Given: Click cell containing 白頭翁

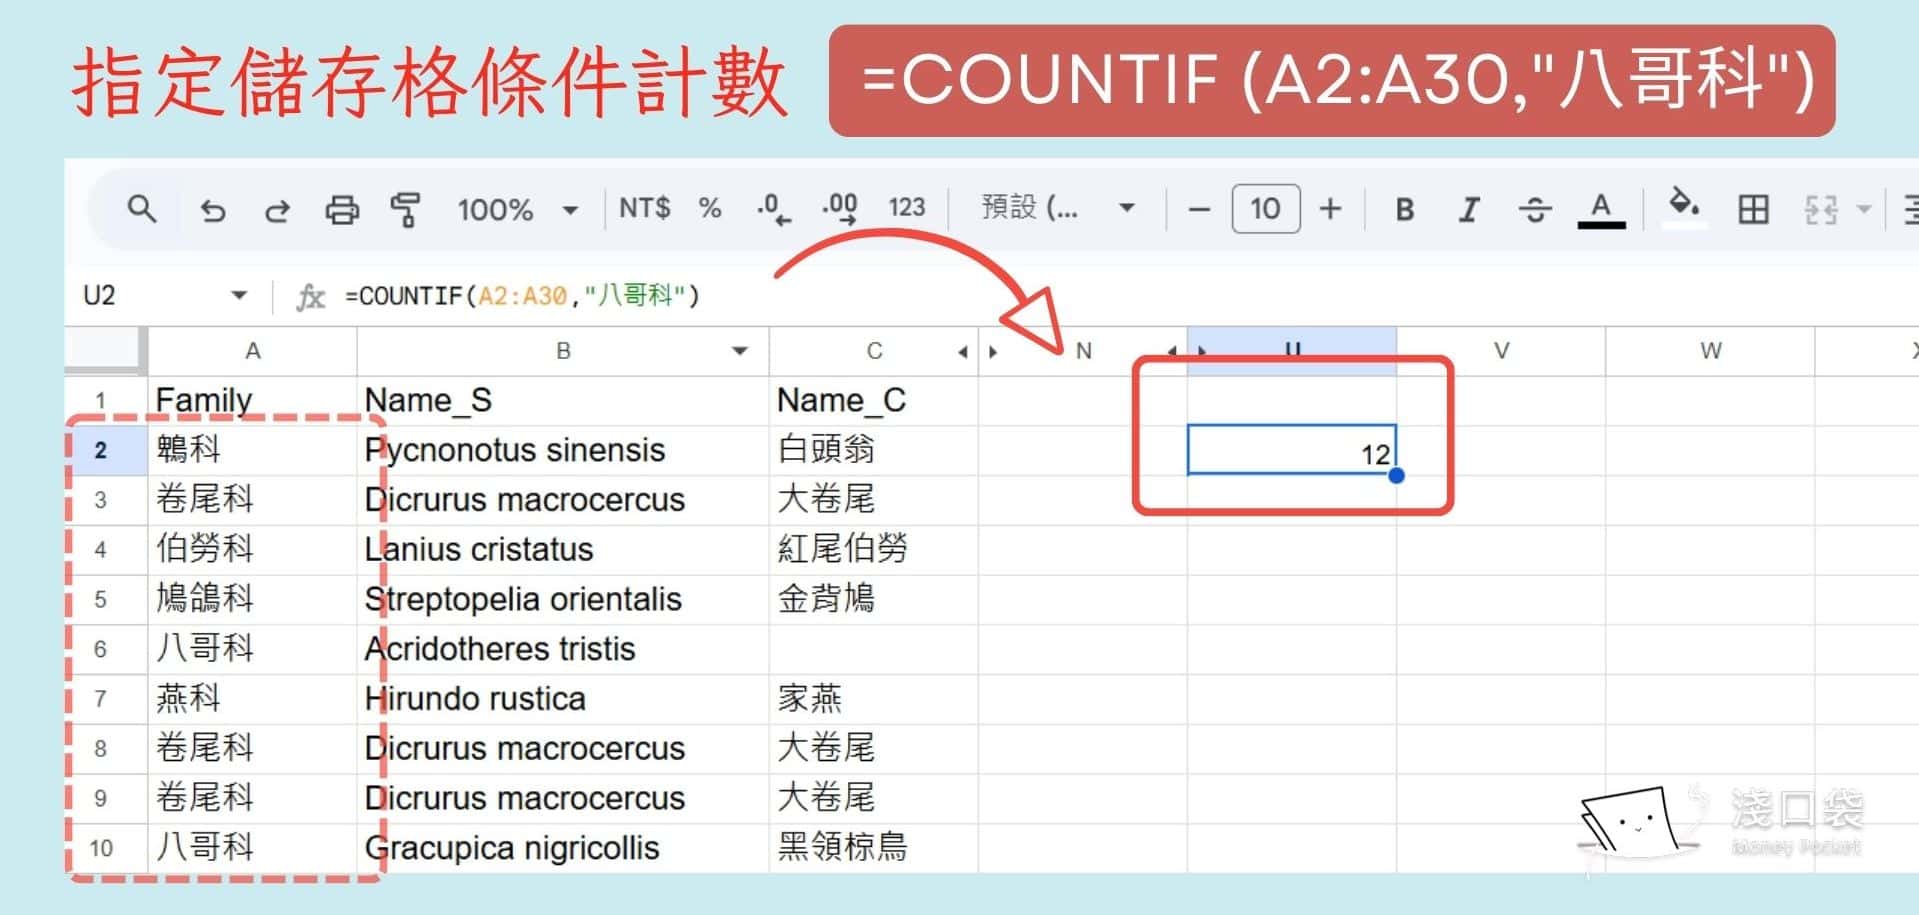Looking at the screenshot, I should 874,450.
